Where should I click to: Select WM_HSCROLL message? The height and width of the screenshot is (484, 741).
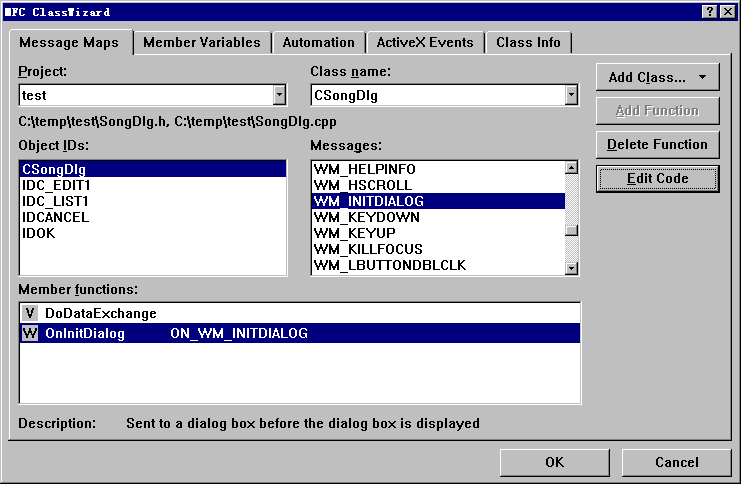pos(439,185)
